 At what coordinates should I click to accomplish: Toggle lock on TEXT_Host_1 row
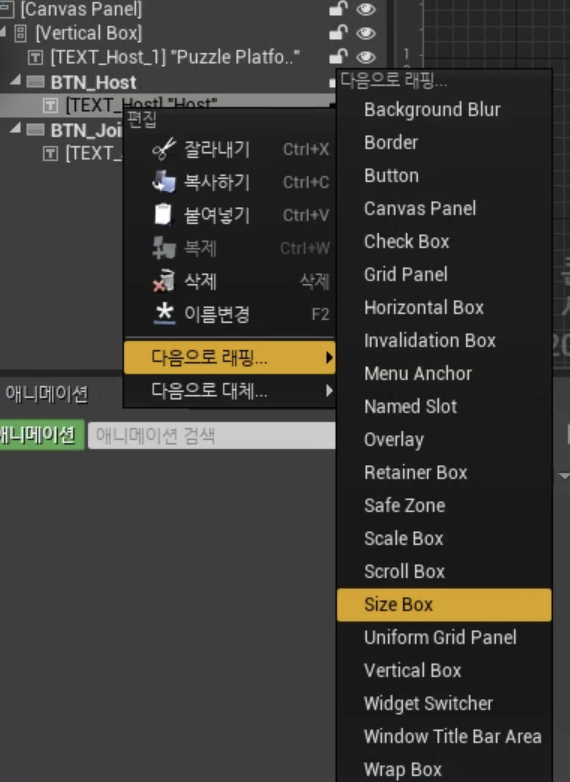click(339, 56)
